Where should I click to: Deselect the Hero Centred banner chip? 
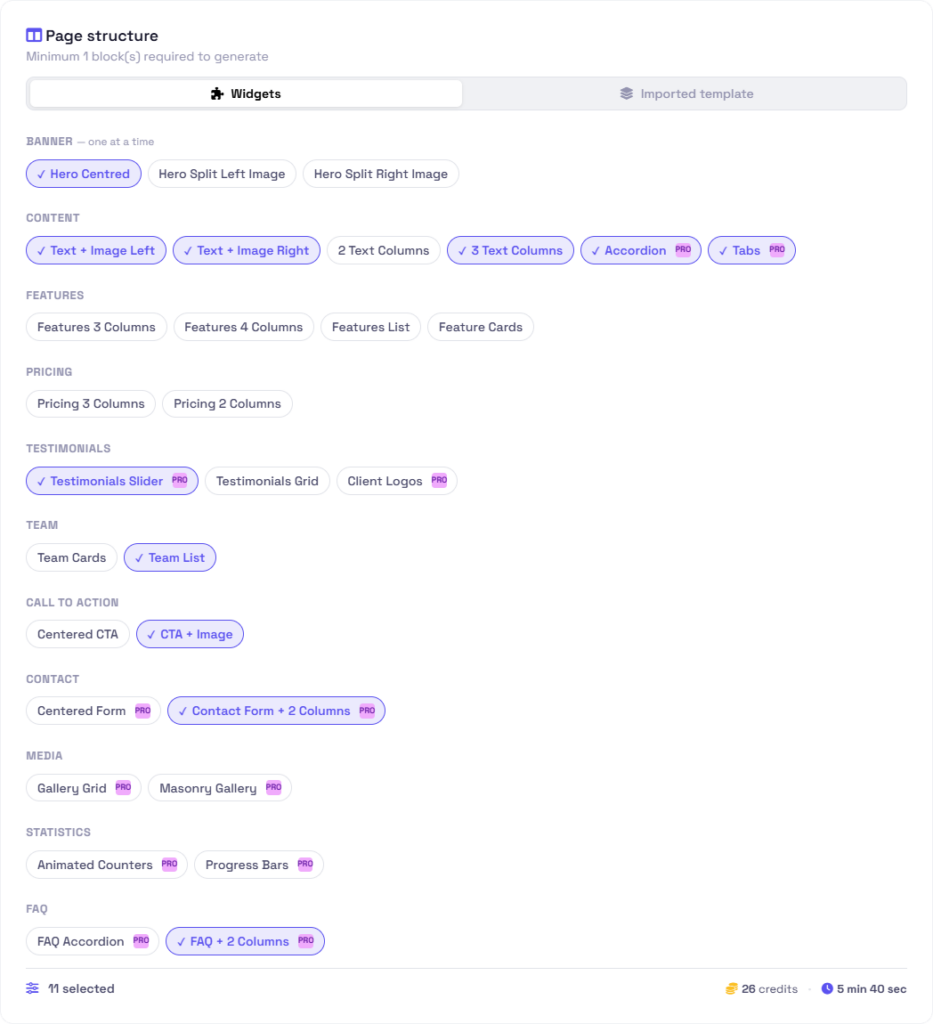tap(84, 174)
